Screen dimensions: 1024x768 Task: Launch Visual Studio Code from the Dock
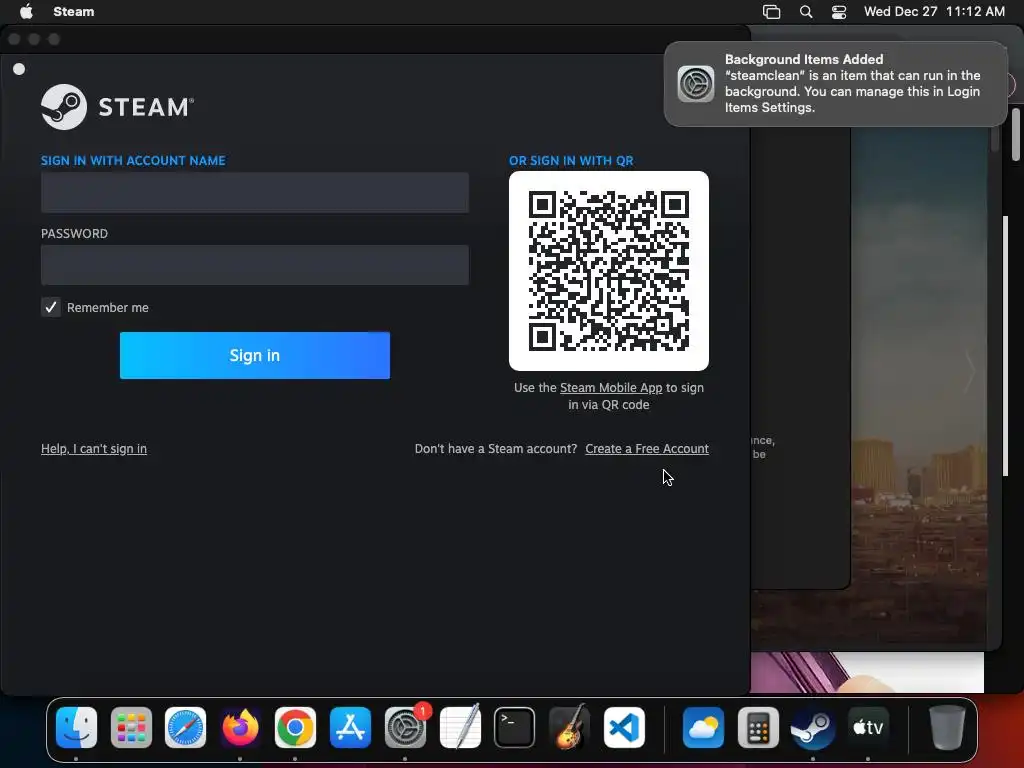tap(624, 728)
